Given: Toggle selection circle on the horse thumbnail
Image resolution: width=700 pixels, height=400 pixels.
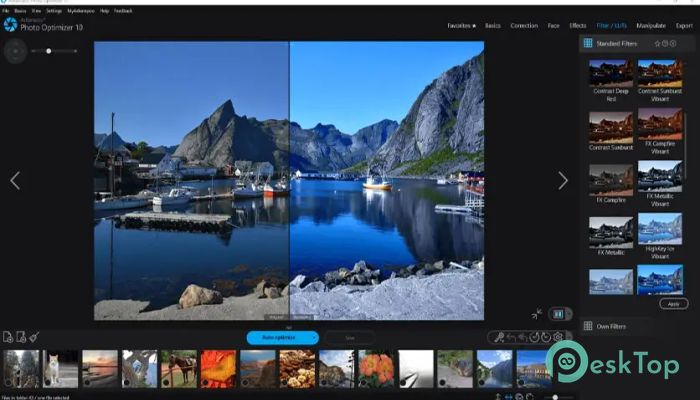Looking at the screenshot, I should point(166,383).
